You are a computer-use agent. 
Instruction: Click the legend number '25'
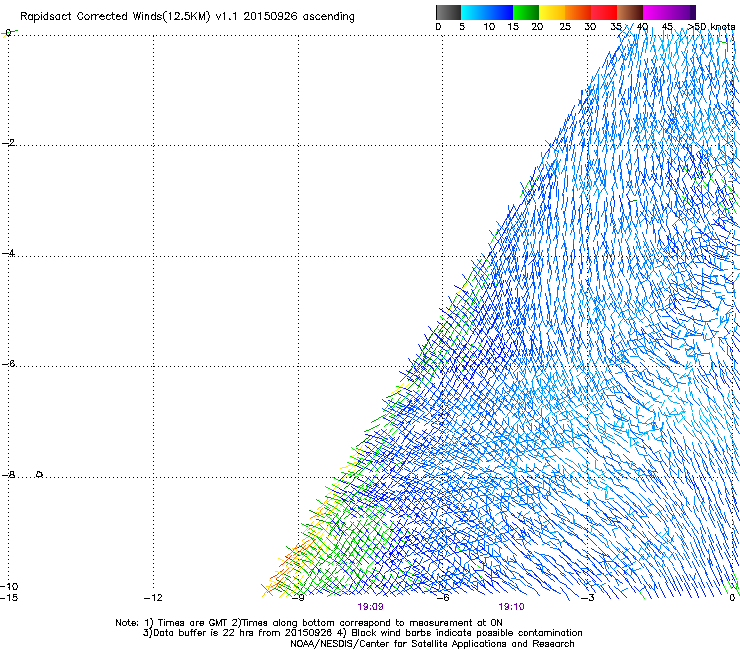tap(565, 27)
